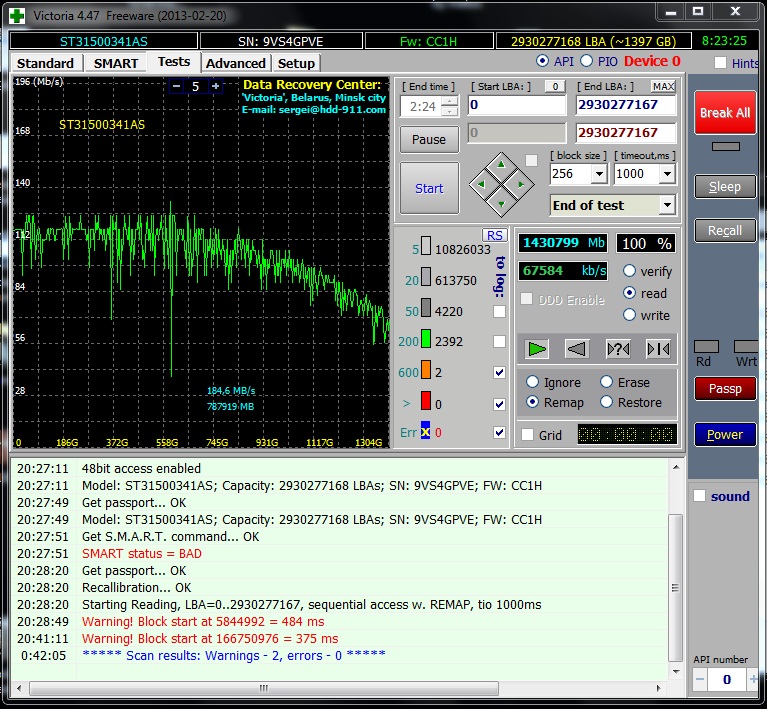Viewport: 767px width, 709px height.
Task: Open the timeout ms dropdown
Action: [666, 174]
